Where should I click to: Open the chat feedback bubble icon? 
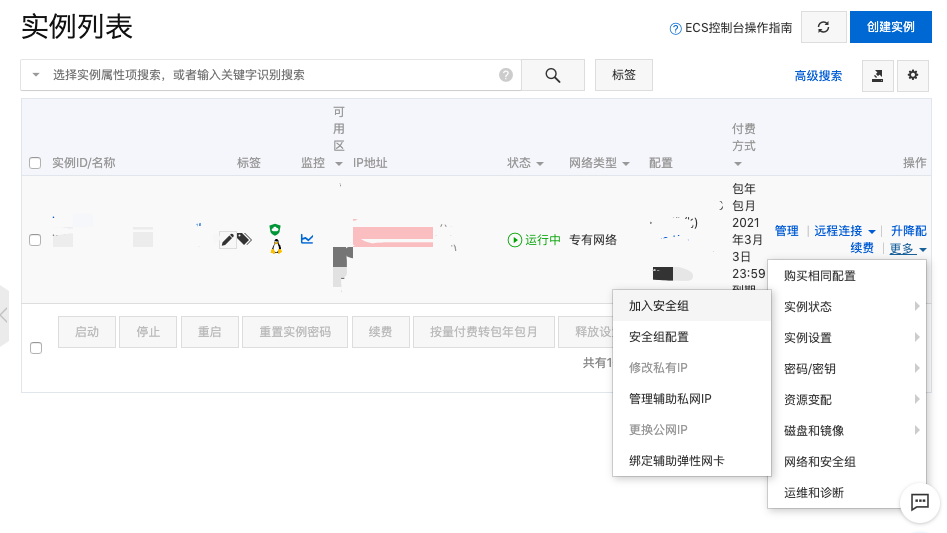(920, 502)
